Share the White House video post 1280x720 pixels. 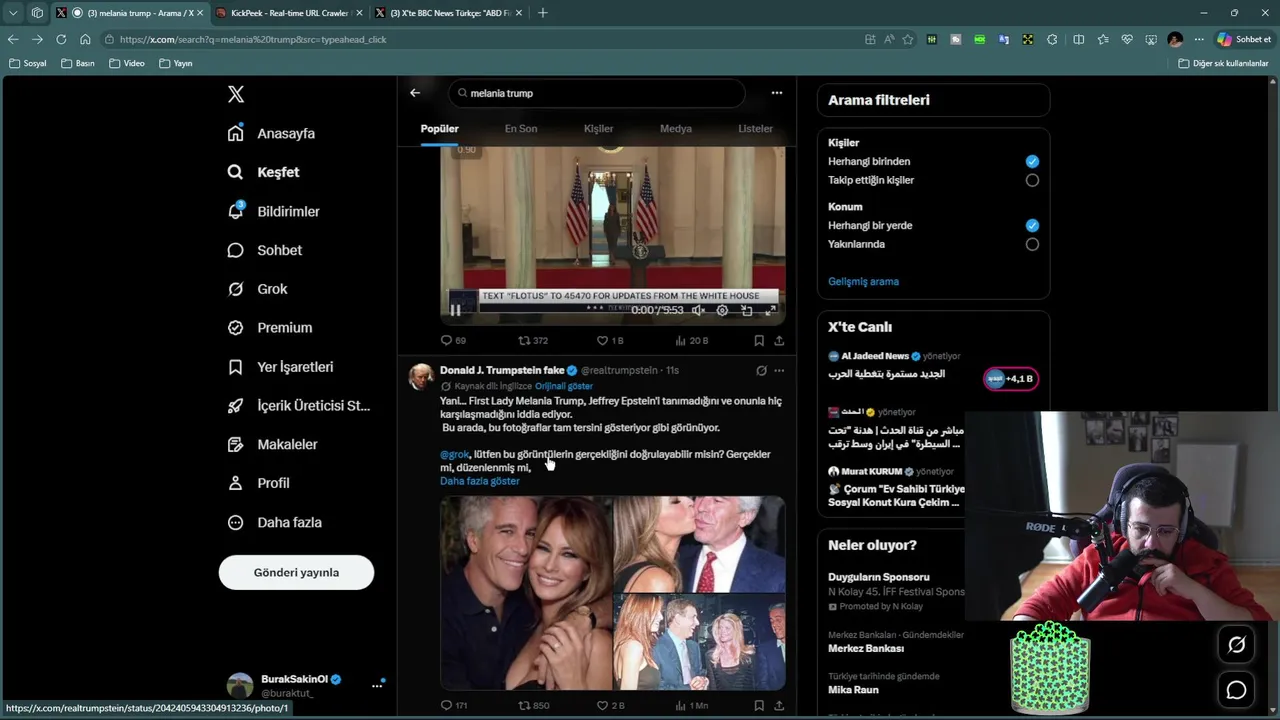[x=779, y=340]
